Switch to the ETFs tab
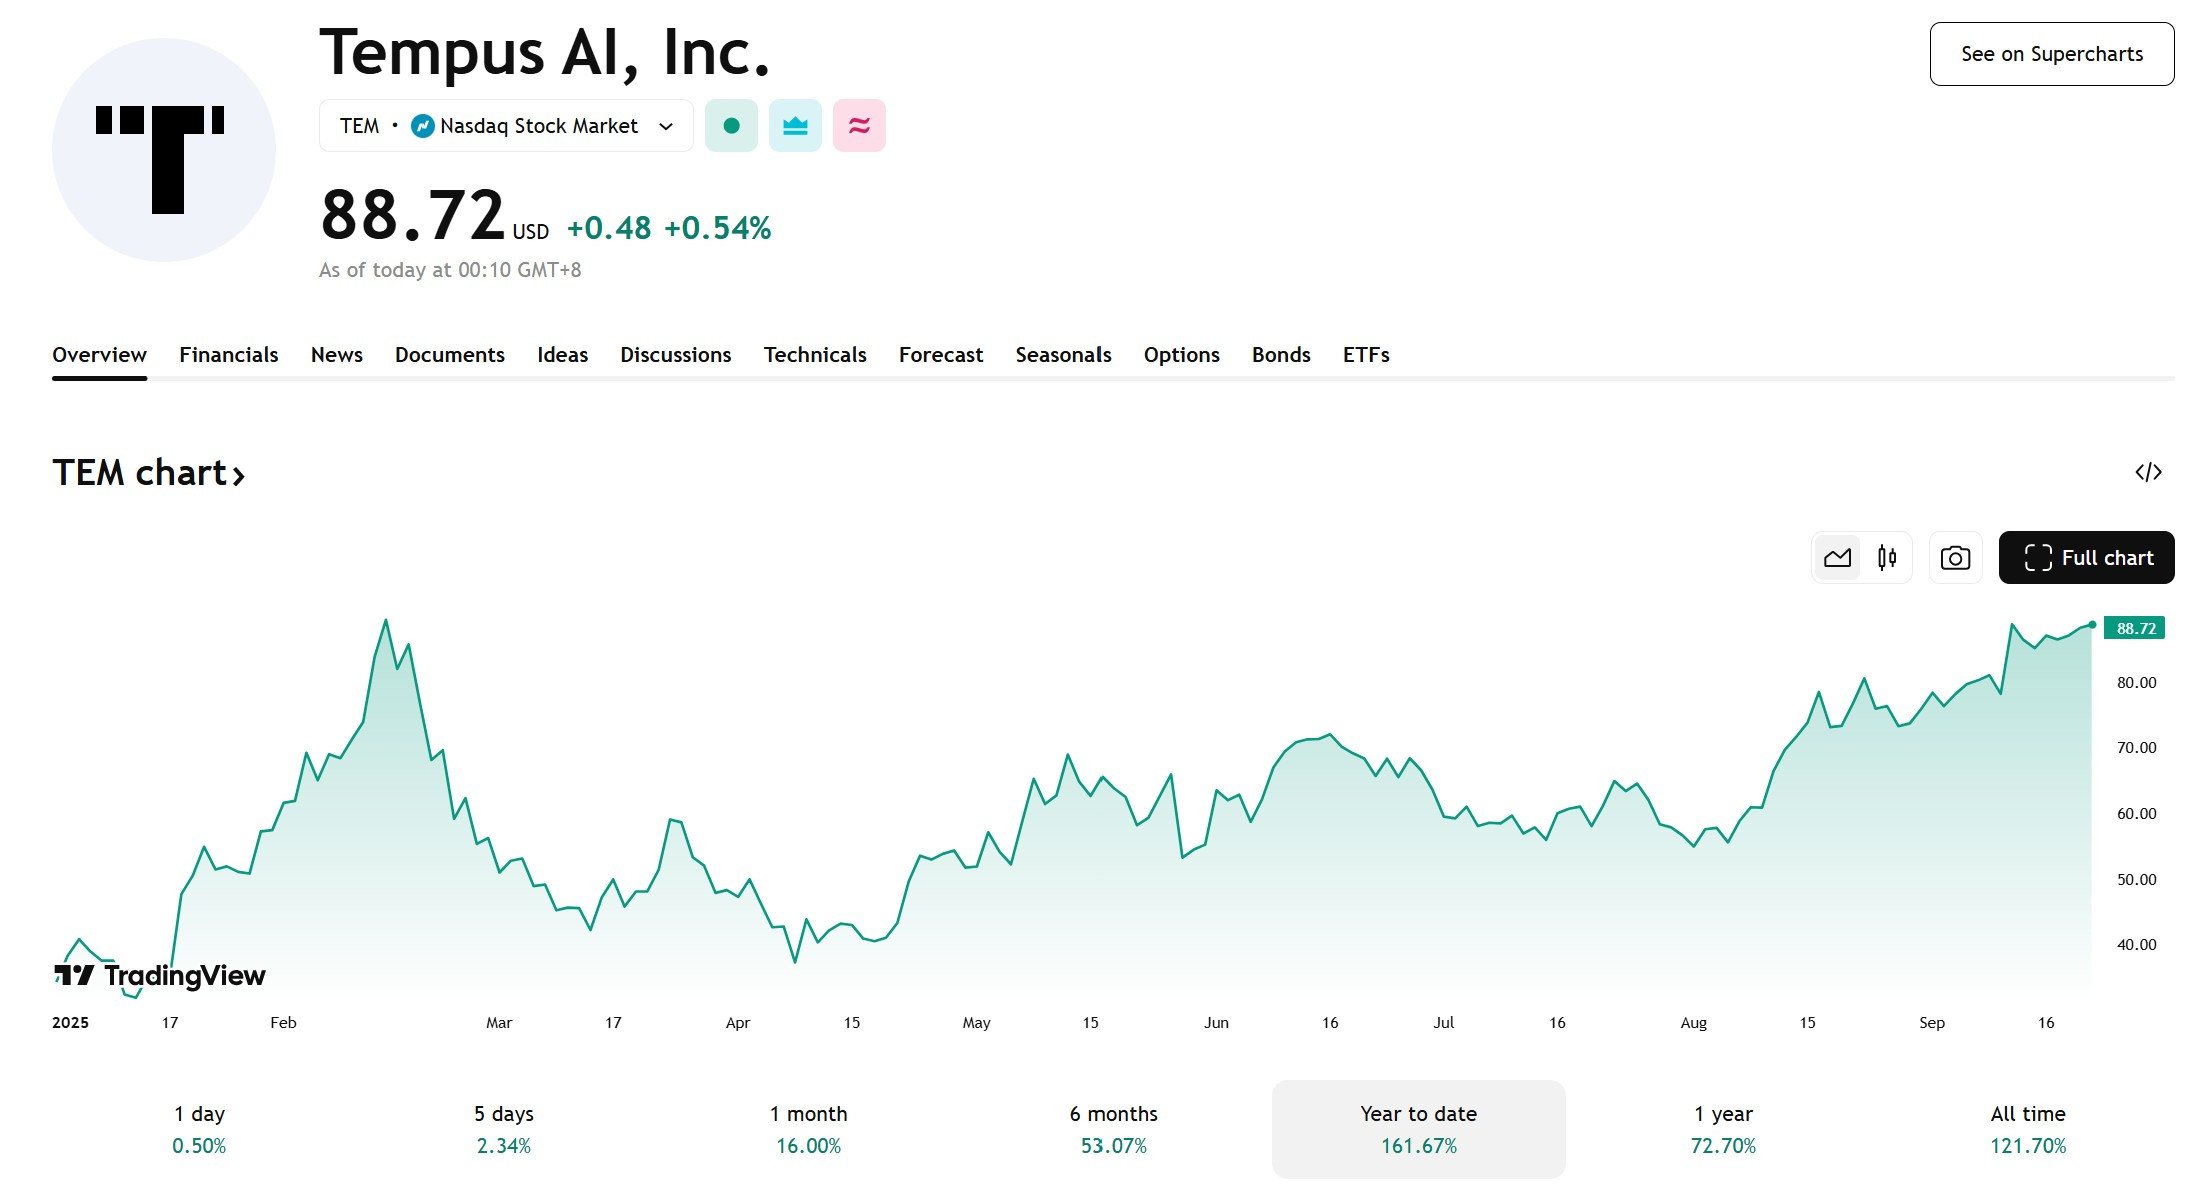 point(1366,355)
